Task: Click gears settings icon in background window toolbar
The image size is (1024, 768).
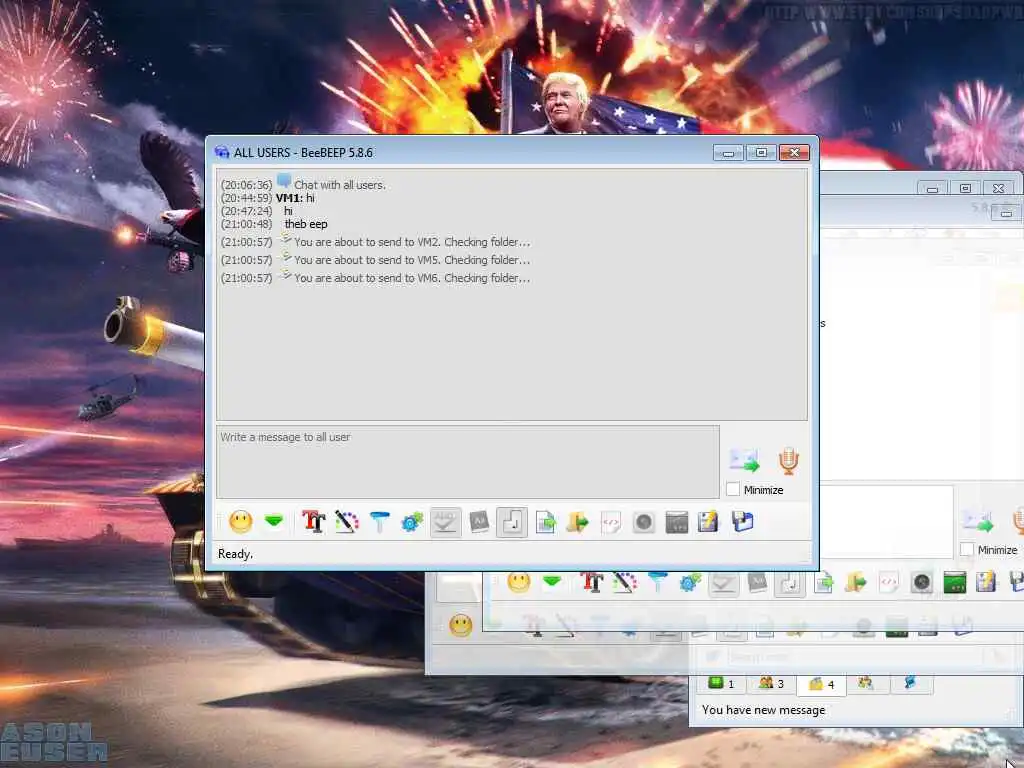Action: 690,582
